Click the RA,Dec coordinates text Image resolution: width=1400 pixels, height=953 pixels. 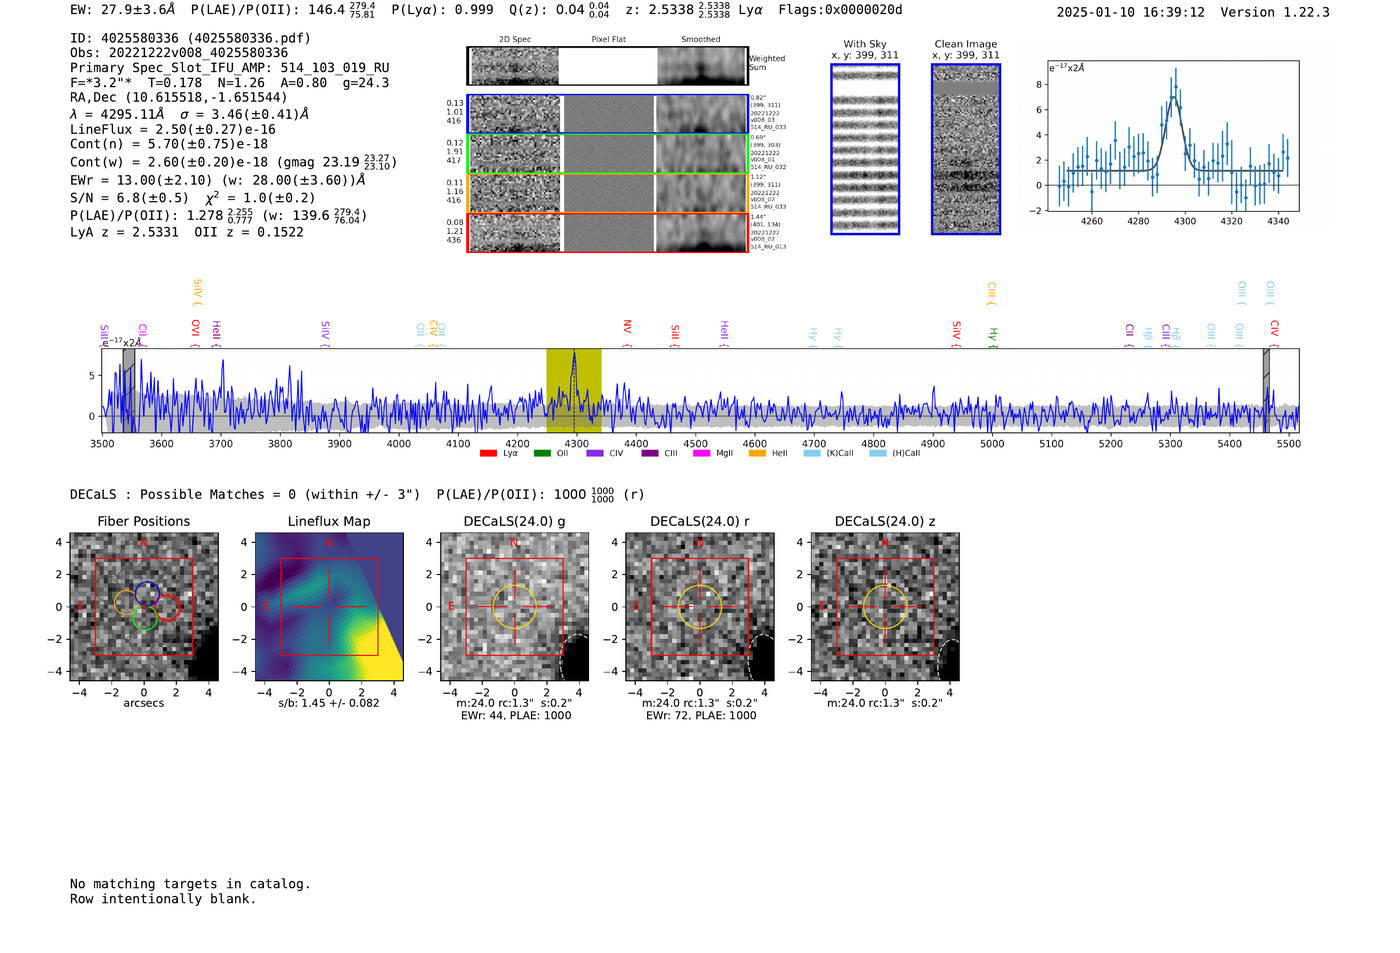point(179,97)
